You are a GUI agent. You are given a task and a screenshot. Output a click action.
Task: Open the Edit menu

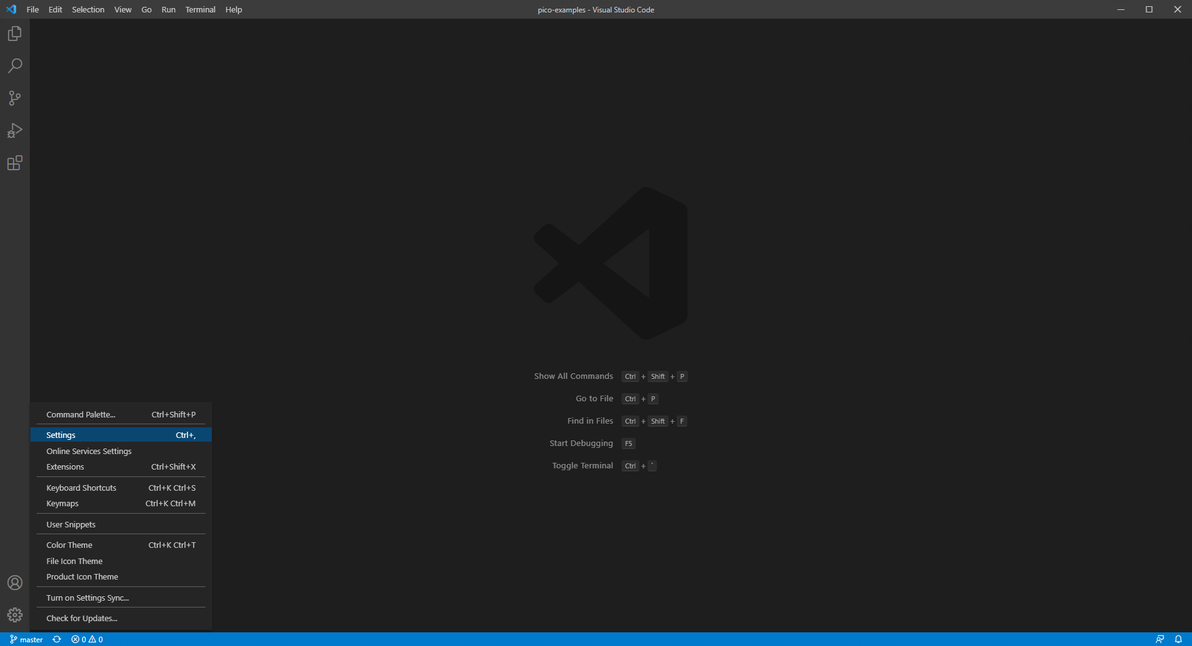pyautogui.click(x=55, y=10)
